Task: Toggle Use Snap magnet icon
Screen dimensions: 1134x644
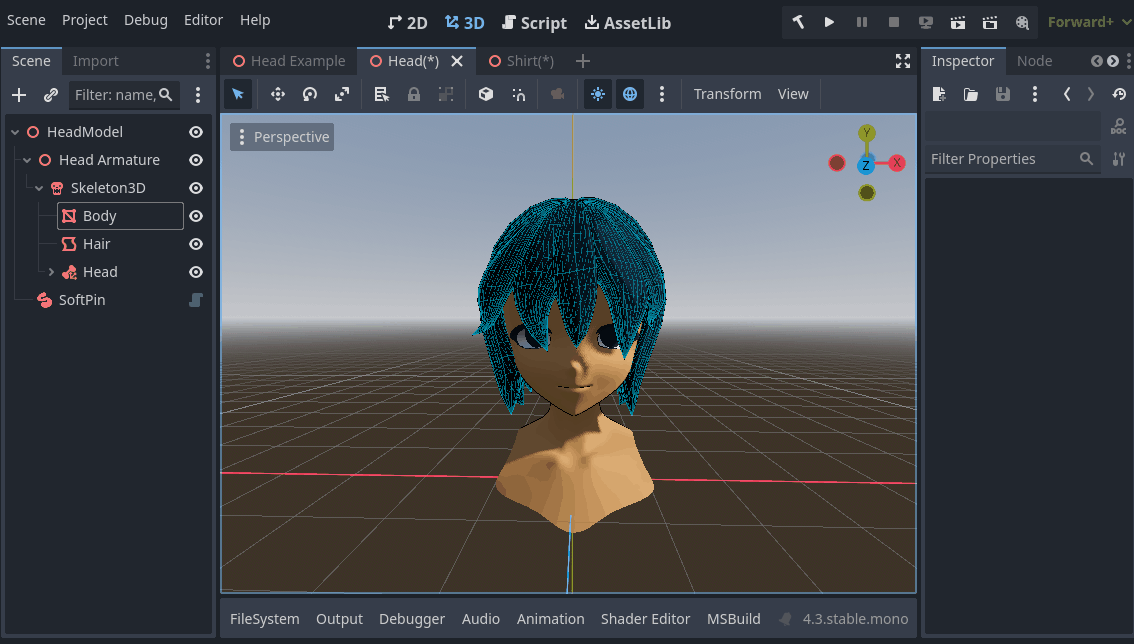Action: point(519,94)
